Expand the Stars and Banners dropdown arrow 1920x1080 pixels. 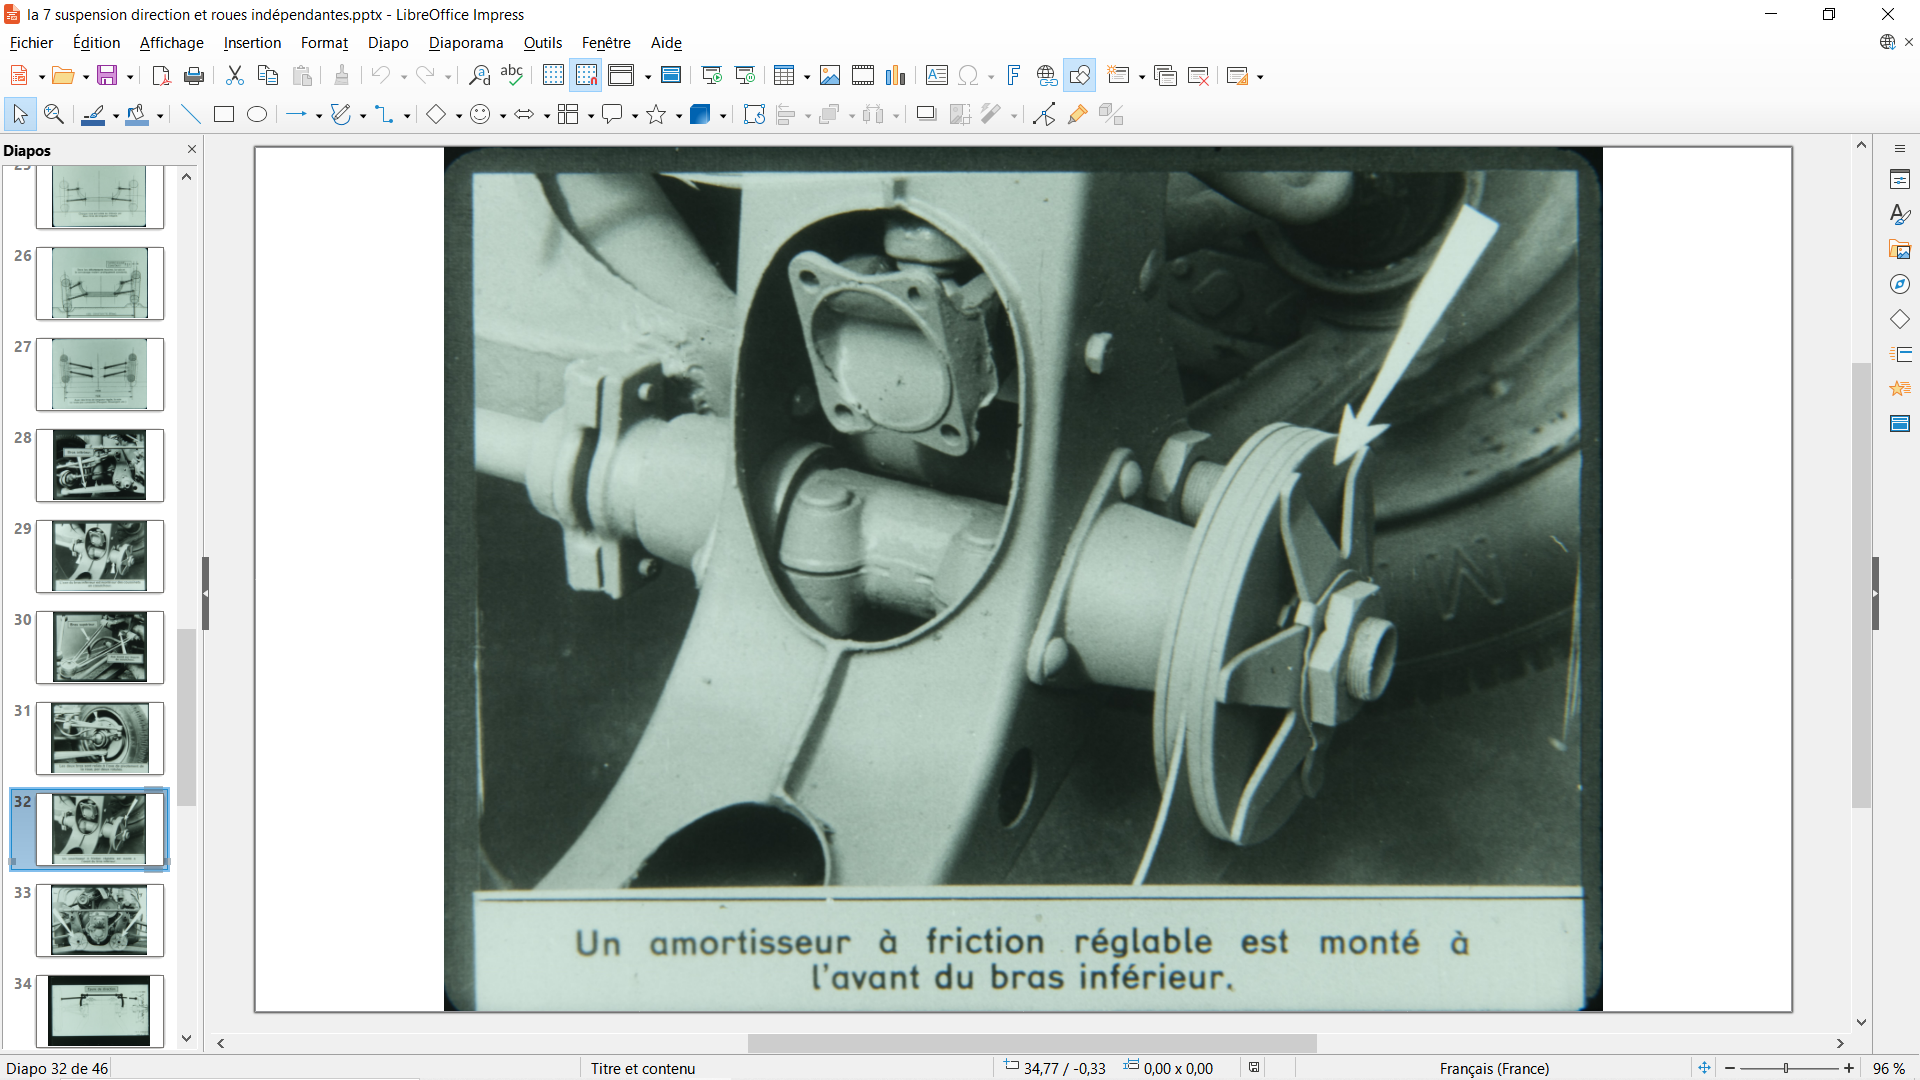click(679, 116)
